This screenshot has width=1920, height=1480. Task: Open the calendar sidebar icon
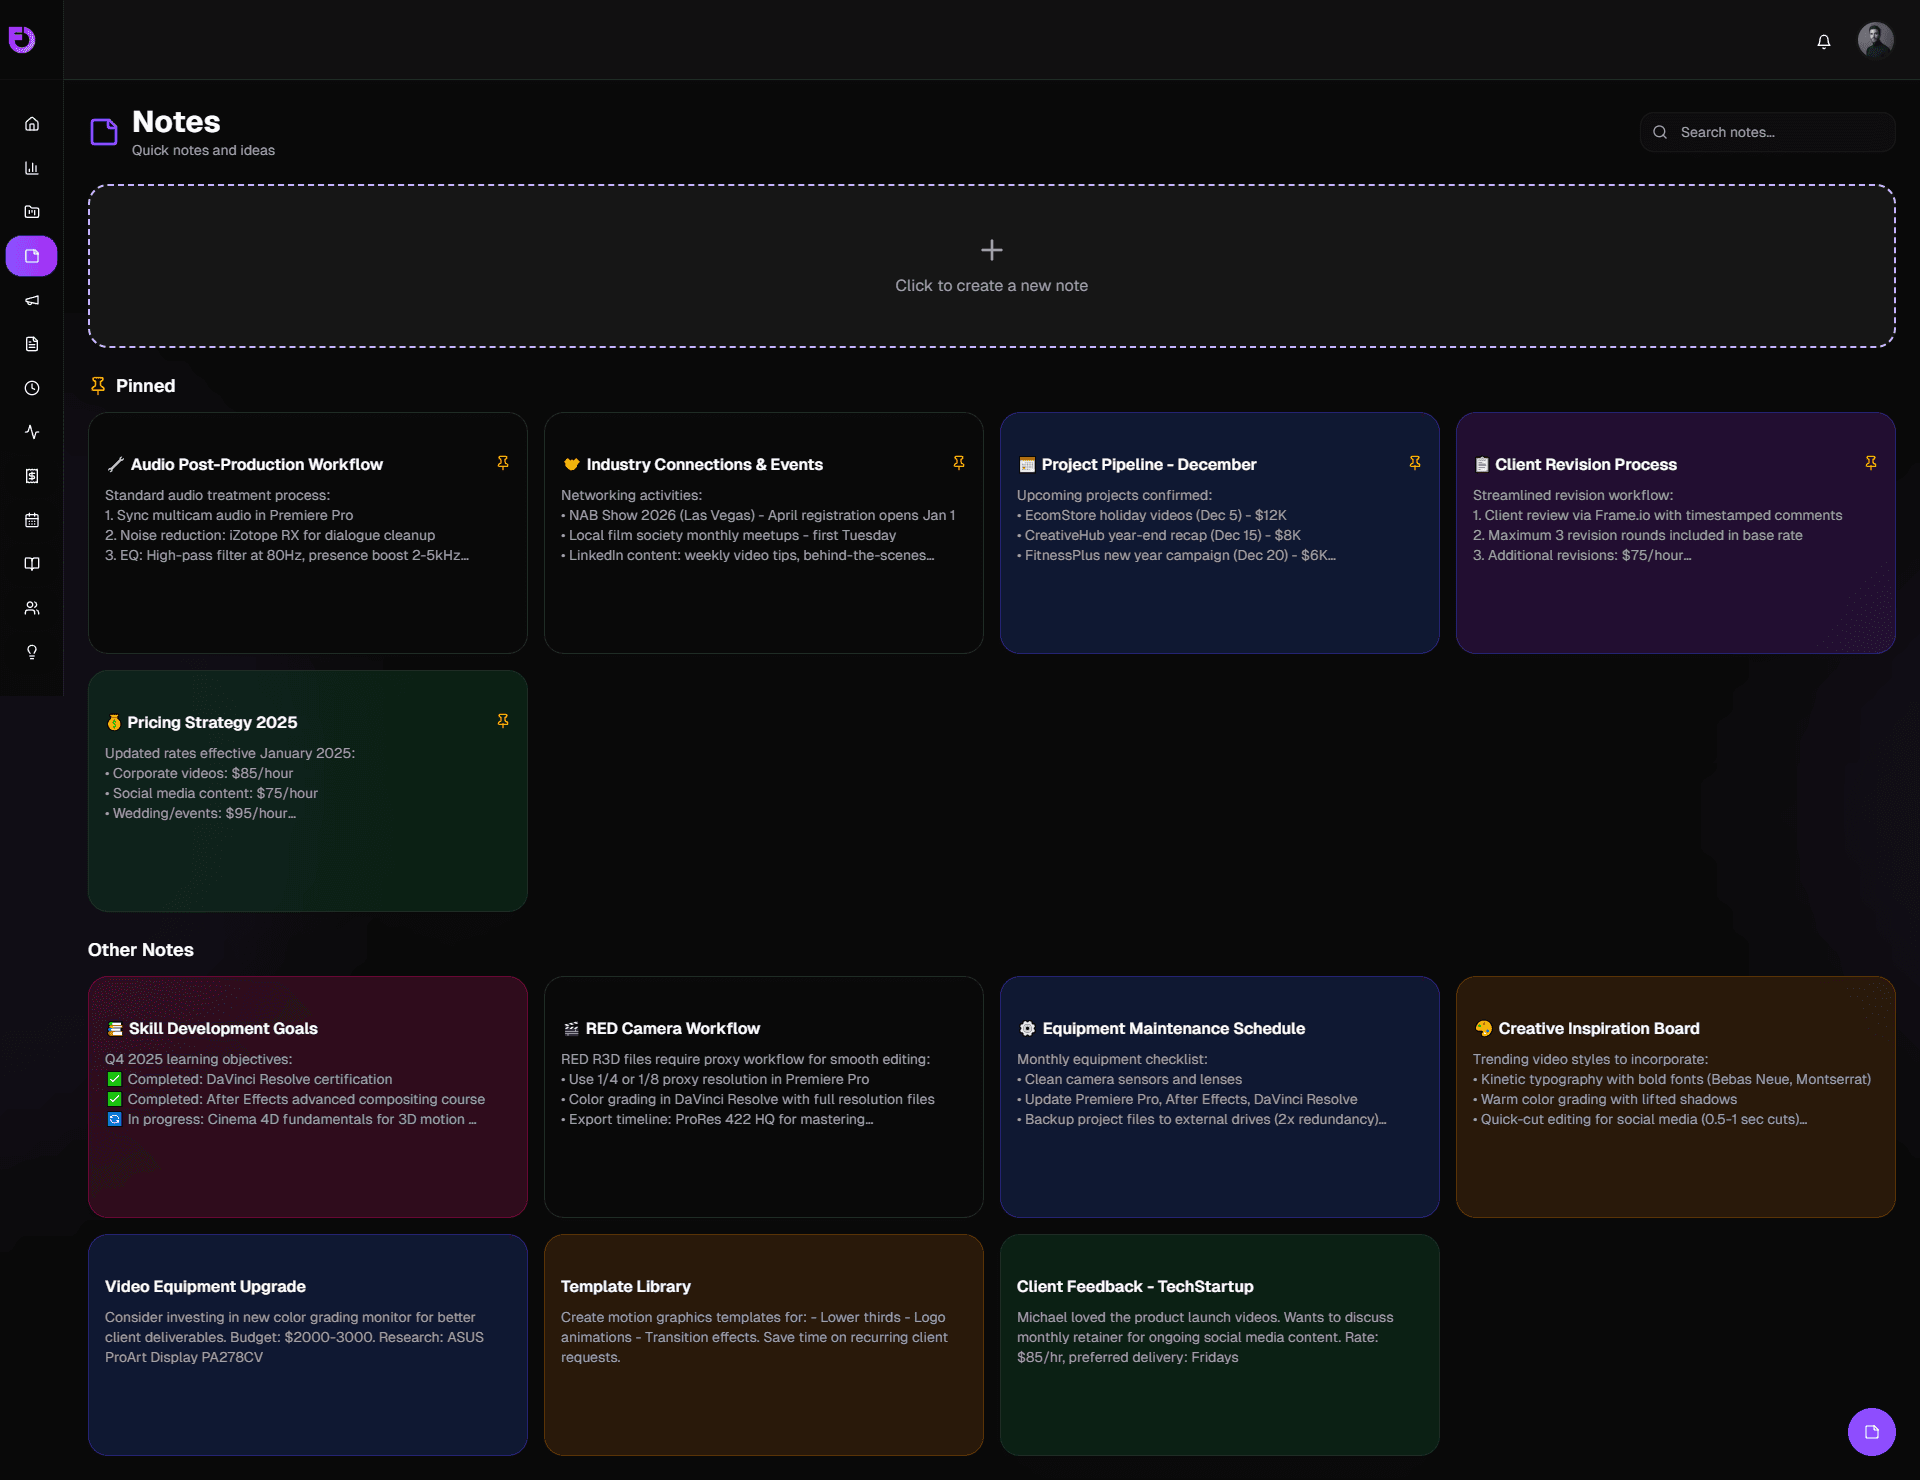tap(32, 520)
